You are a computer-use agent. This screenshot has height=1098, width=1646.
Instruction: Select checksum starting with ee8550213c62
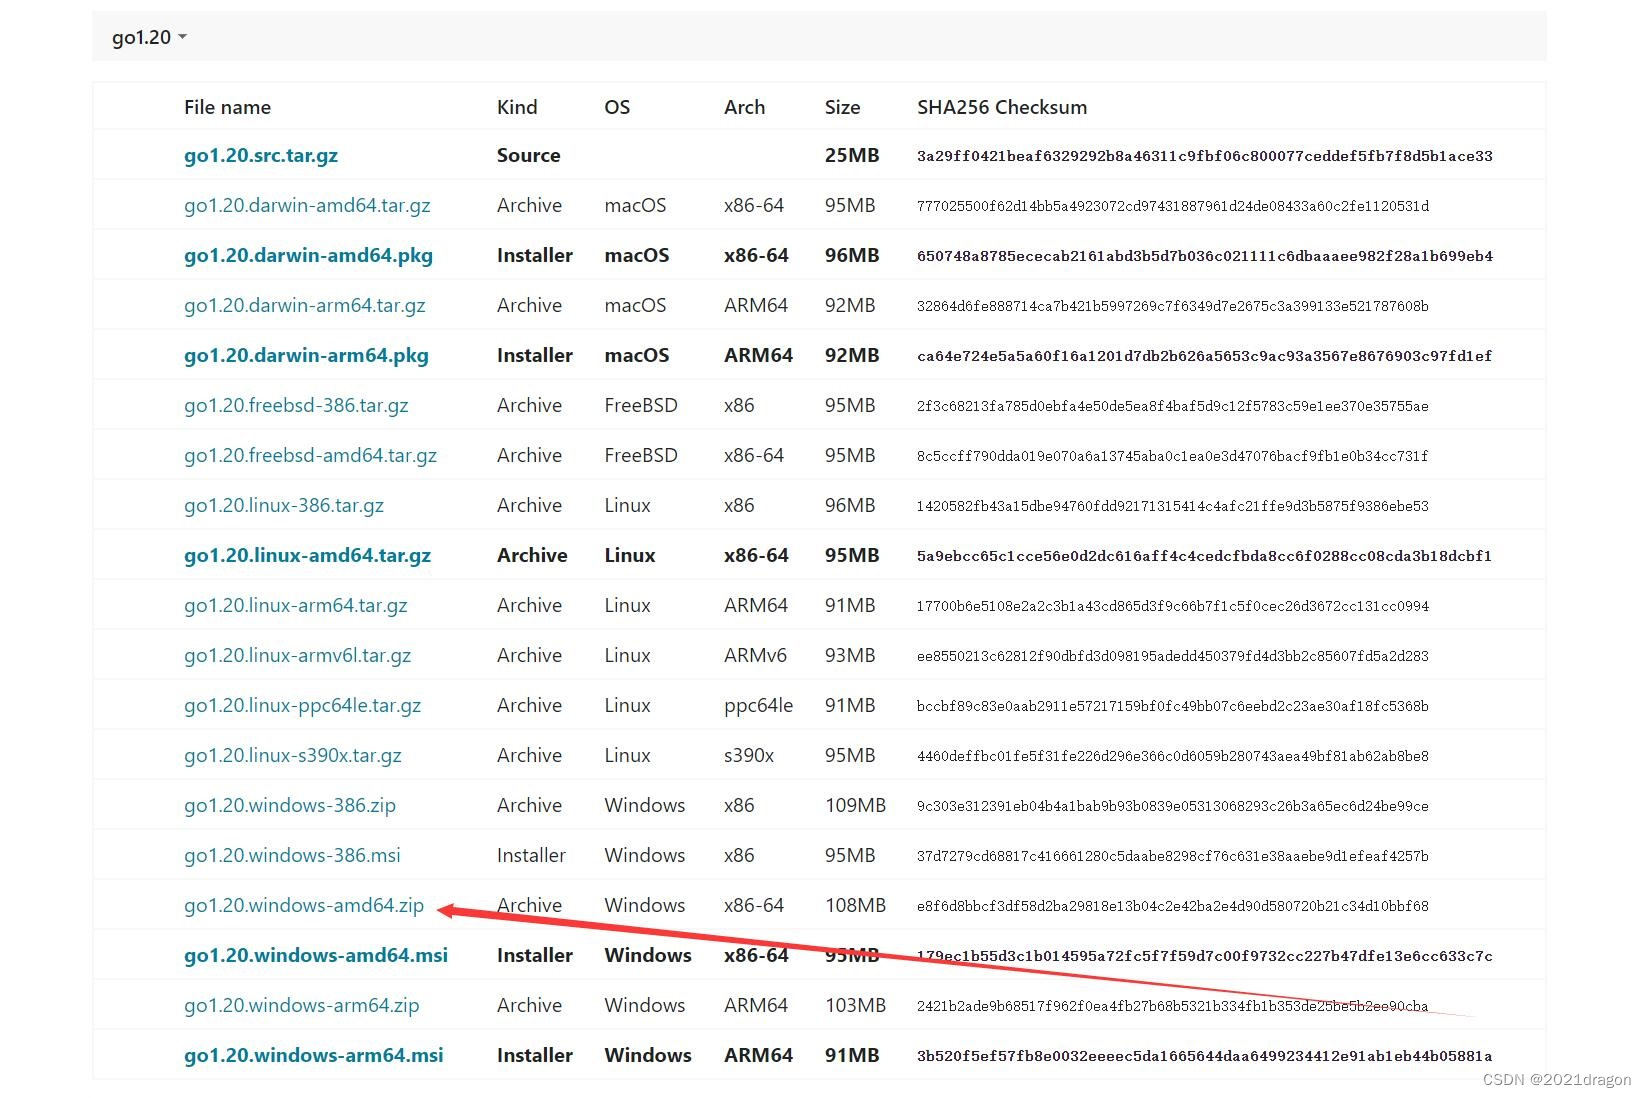coord(1173,656)
